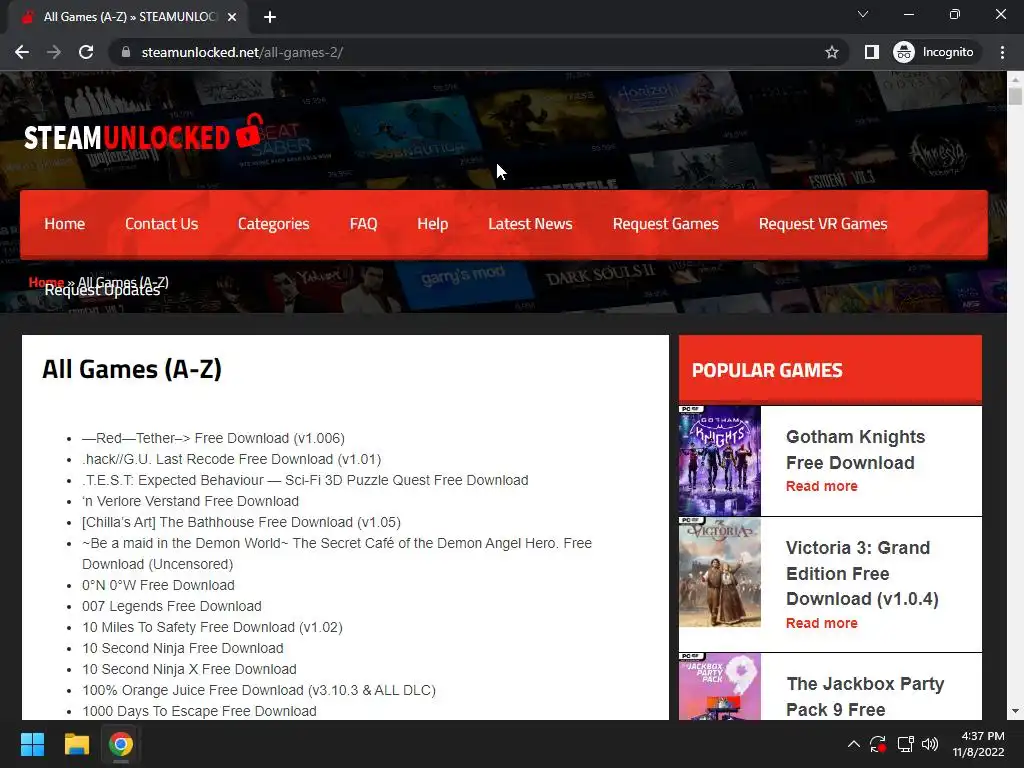Open the Request VR Games nav item
1024x768 pixels.
coord(823,224)
